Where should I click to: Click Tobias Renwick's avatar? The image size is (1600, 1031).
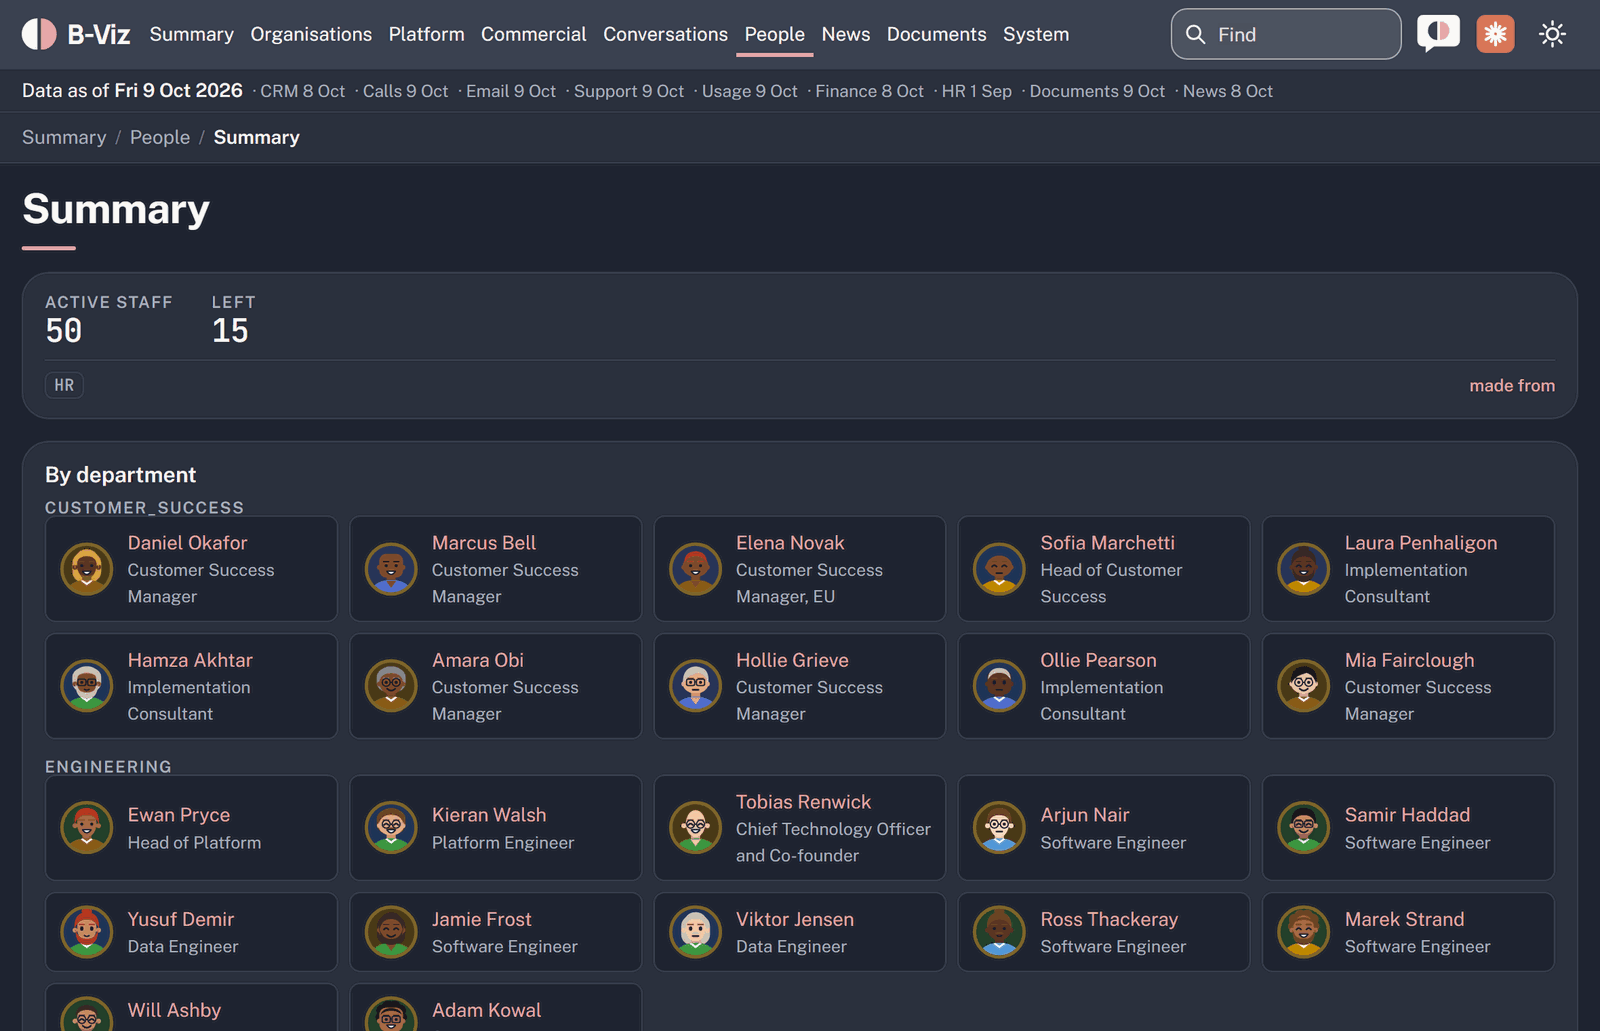point(695,828)
